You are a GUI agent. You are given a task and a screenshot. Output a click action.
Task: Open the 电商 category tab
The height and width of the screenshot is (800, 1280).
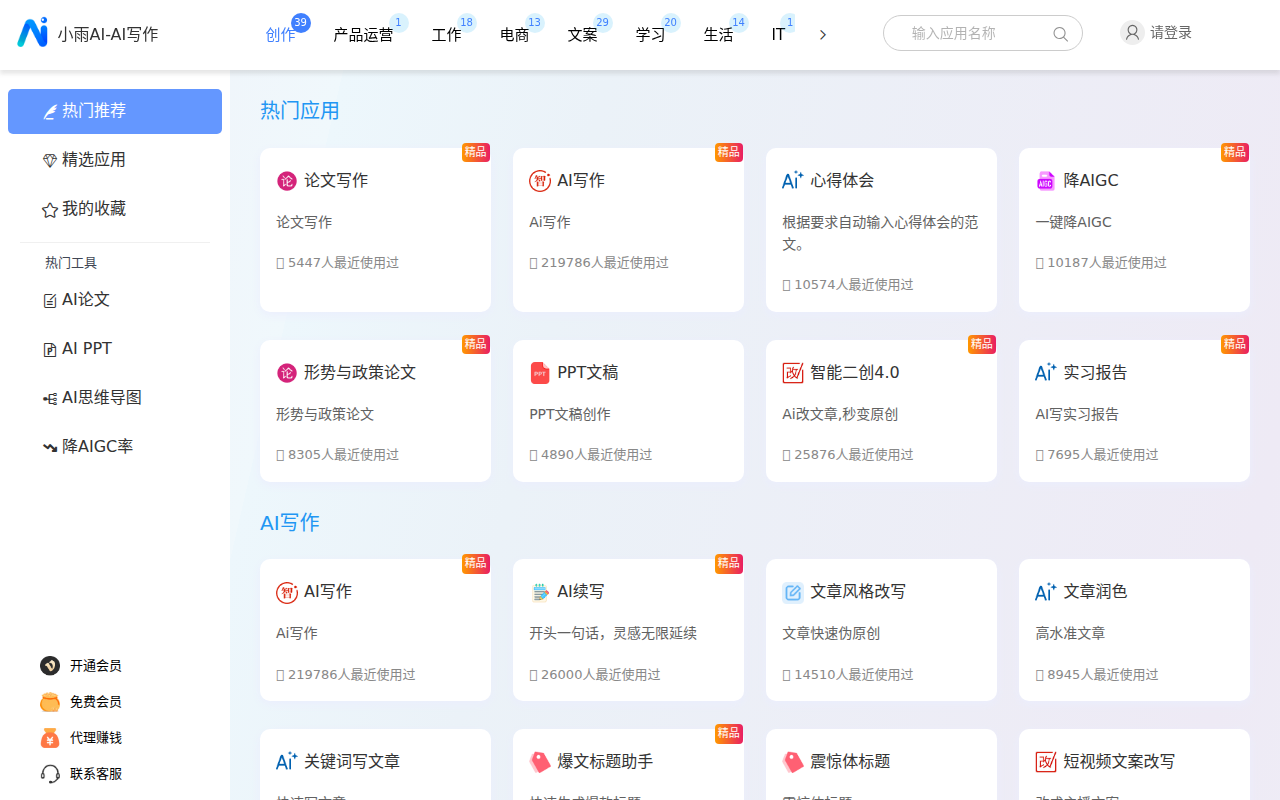pos(515,35)
